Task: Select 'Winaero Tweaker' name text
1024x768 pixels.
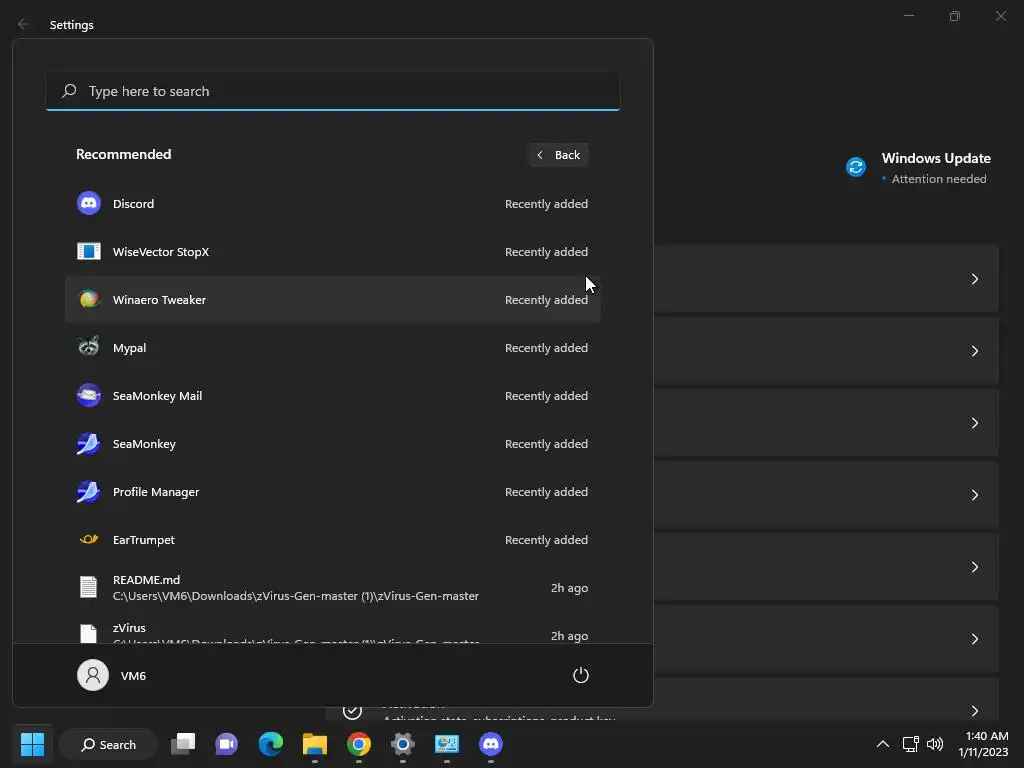Action: [x=159, y=300]
